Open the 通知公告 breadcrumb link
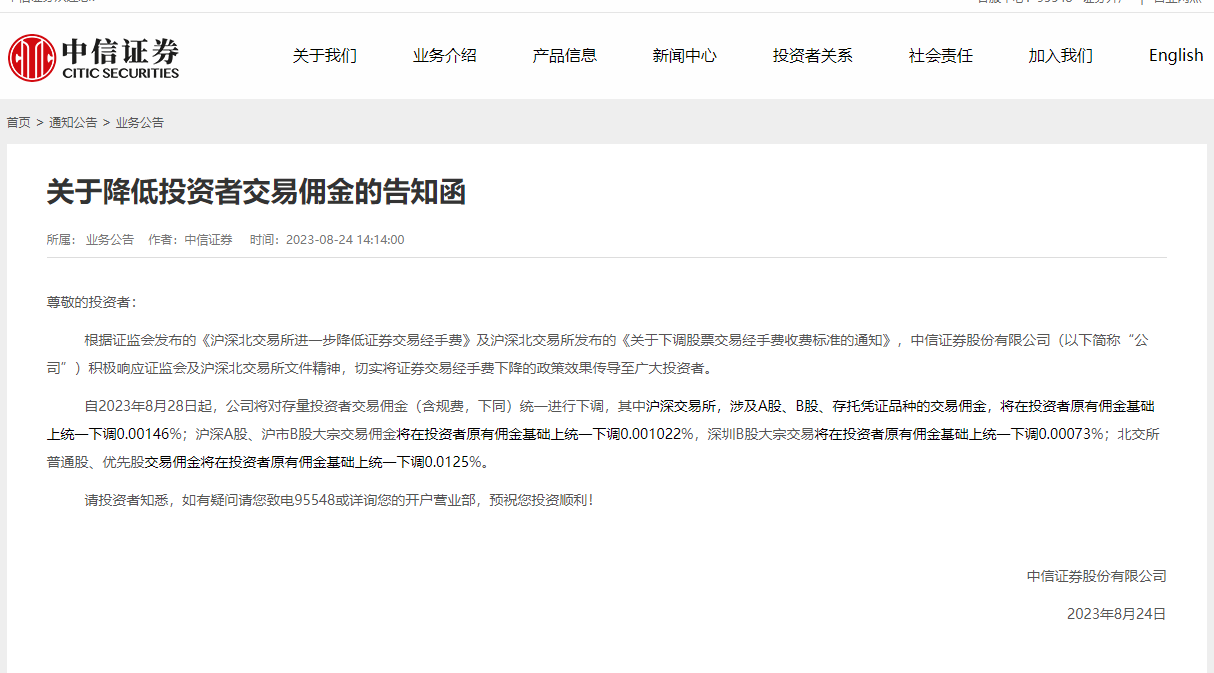 point(73,123)
